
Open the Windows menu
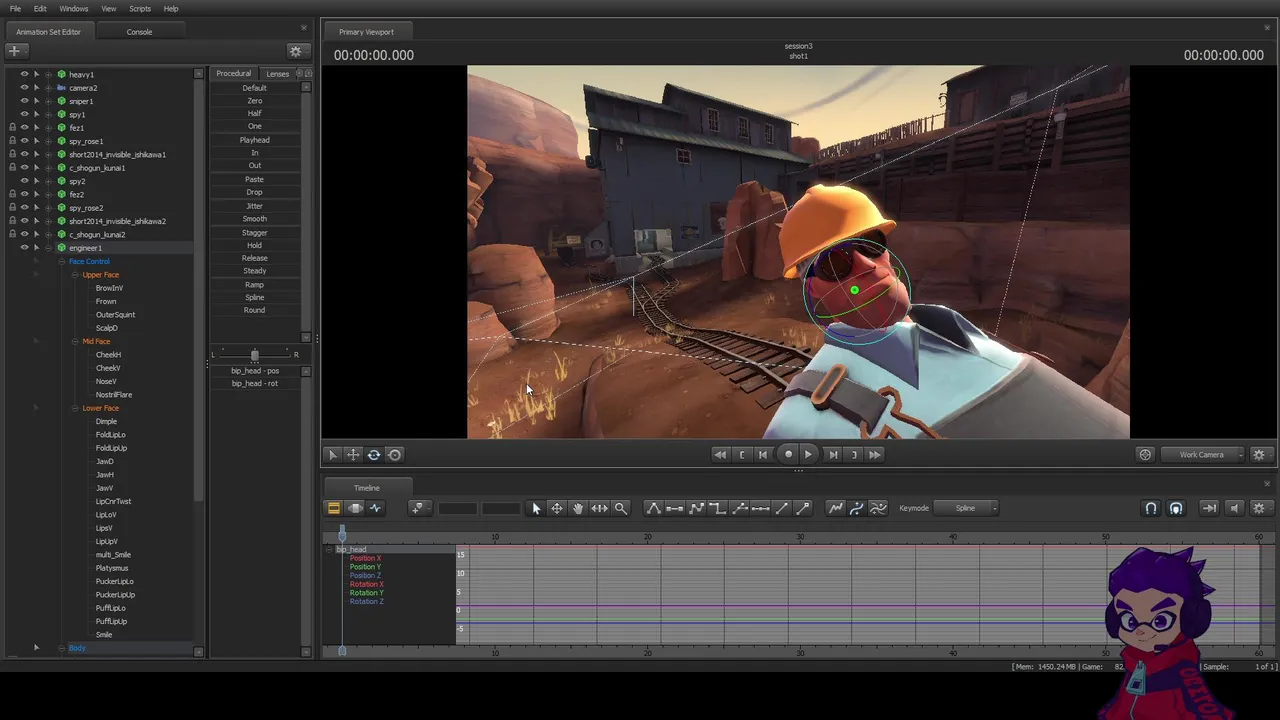coord(73,9)
